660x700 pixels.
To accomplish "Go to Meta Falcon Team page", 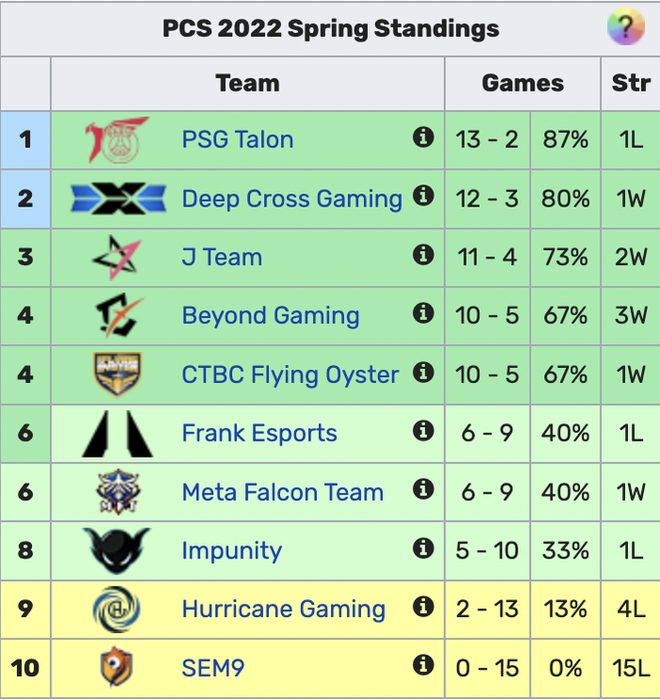I will 282,492.
